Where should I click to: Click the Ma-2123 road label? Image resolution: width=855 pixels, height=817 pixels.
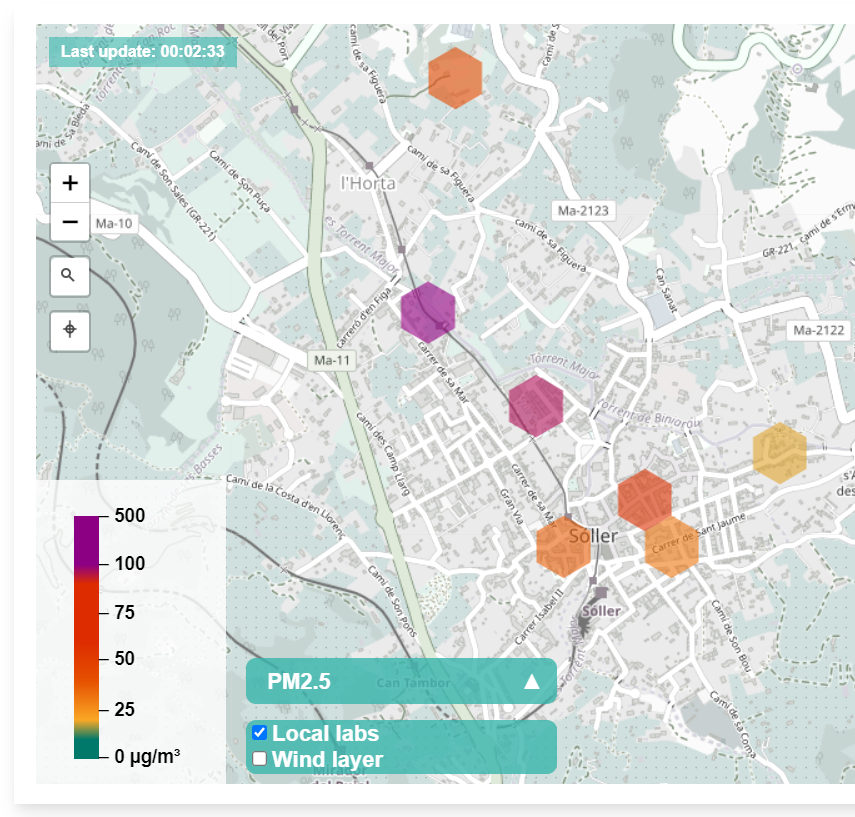[583, 211]
